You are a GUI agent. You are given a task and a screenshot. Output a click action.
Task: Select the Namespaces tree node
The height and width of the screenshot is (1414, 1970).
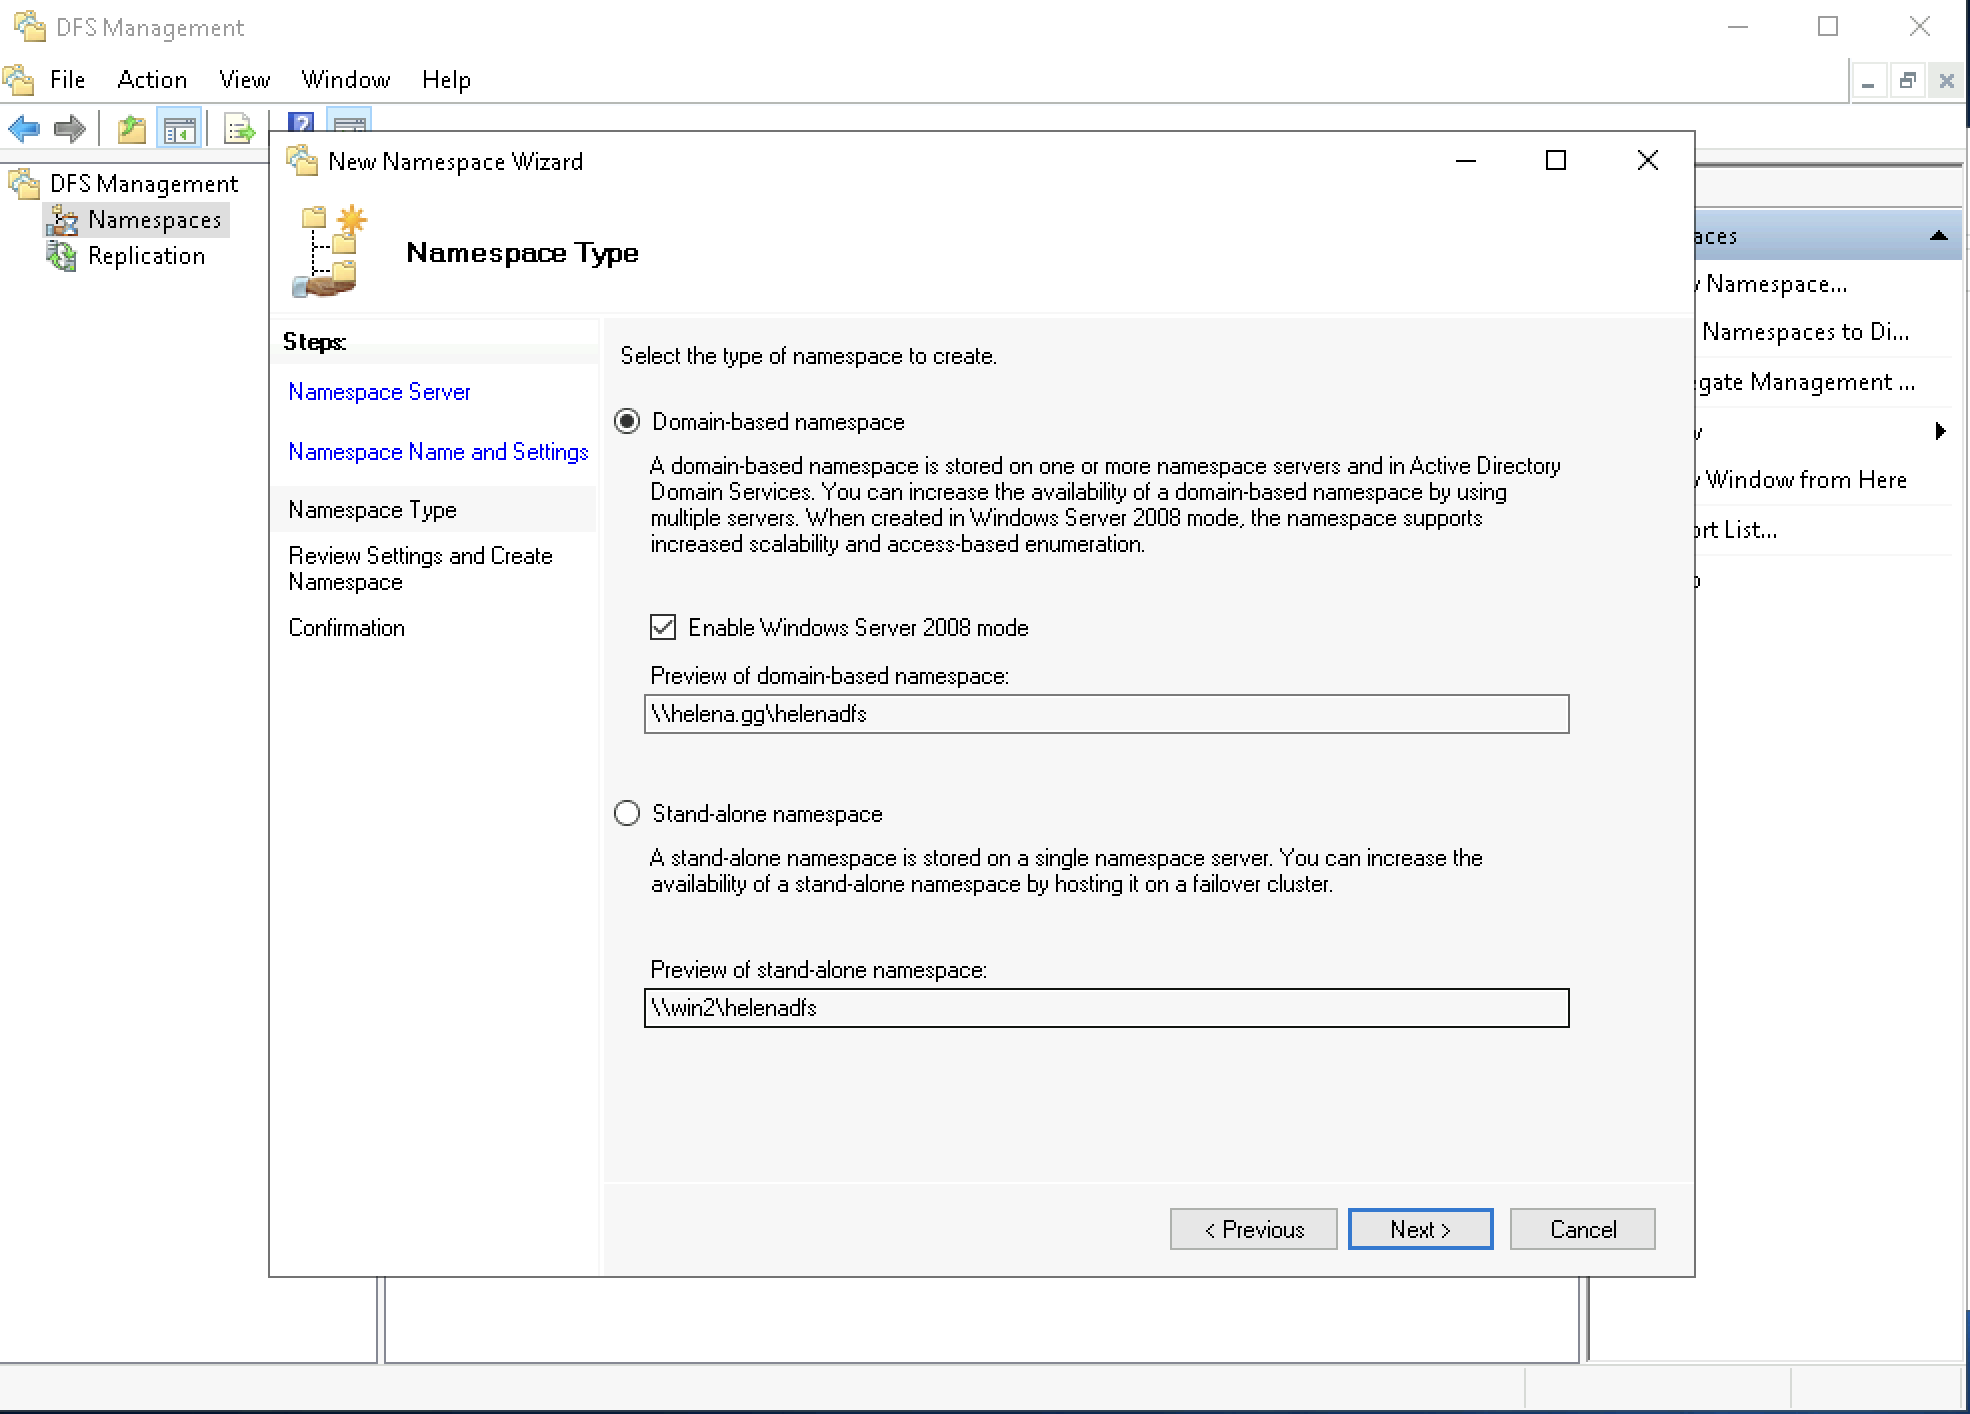[x=154, y=220]
